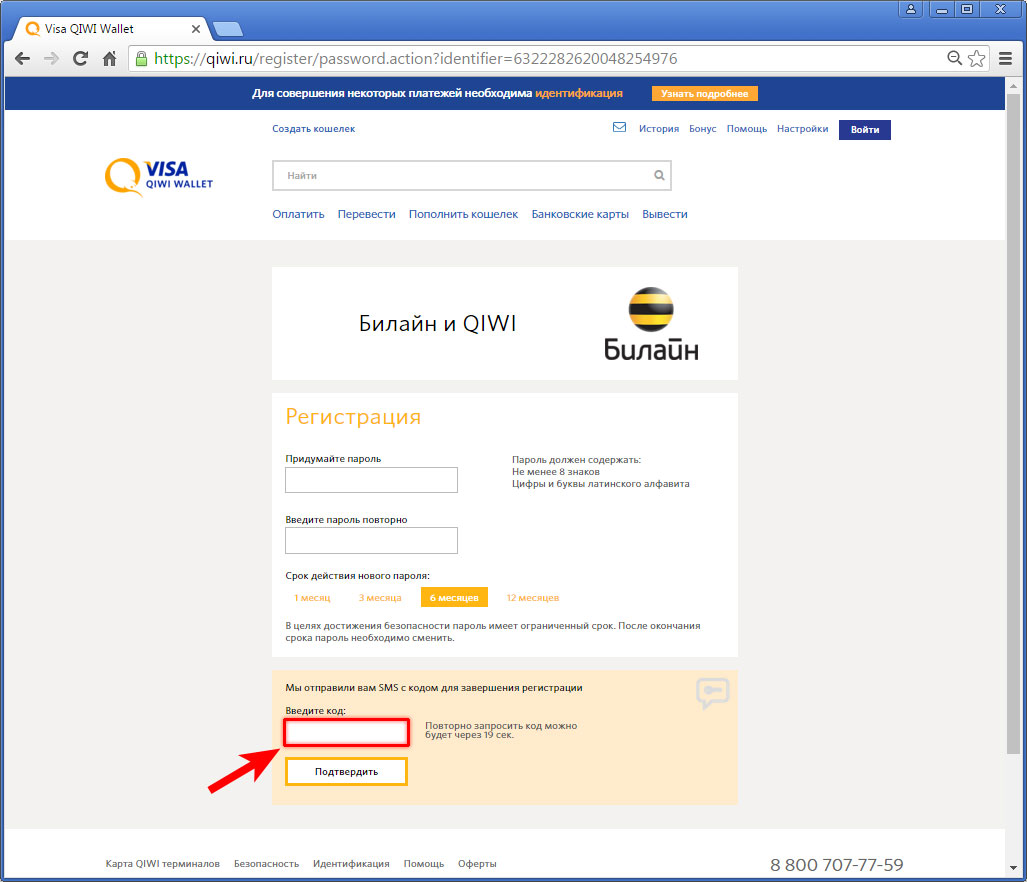
Task: Click the идентификация link in the banner
Action: (579, 93)
